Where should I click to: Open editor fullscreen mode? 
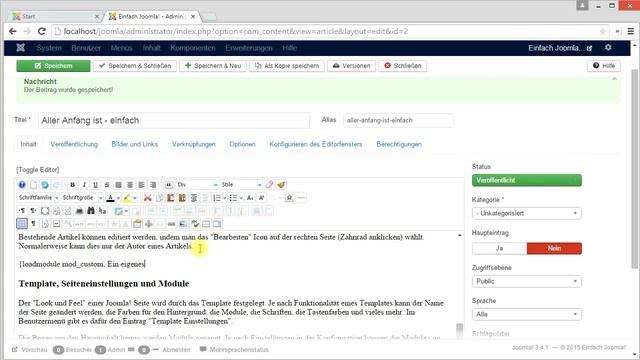(x=45, y=211)
